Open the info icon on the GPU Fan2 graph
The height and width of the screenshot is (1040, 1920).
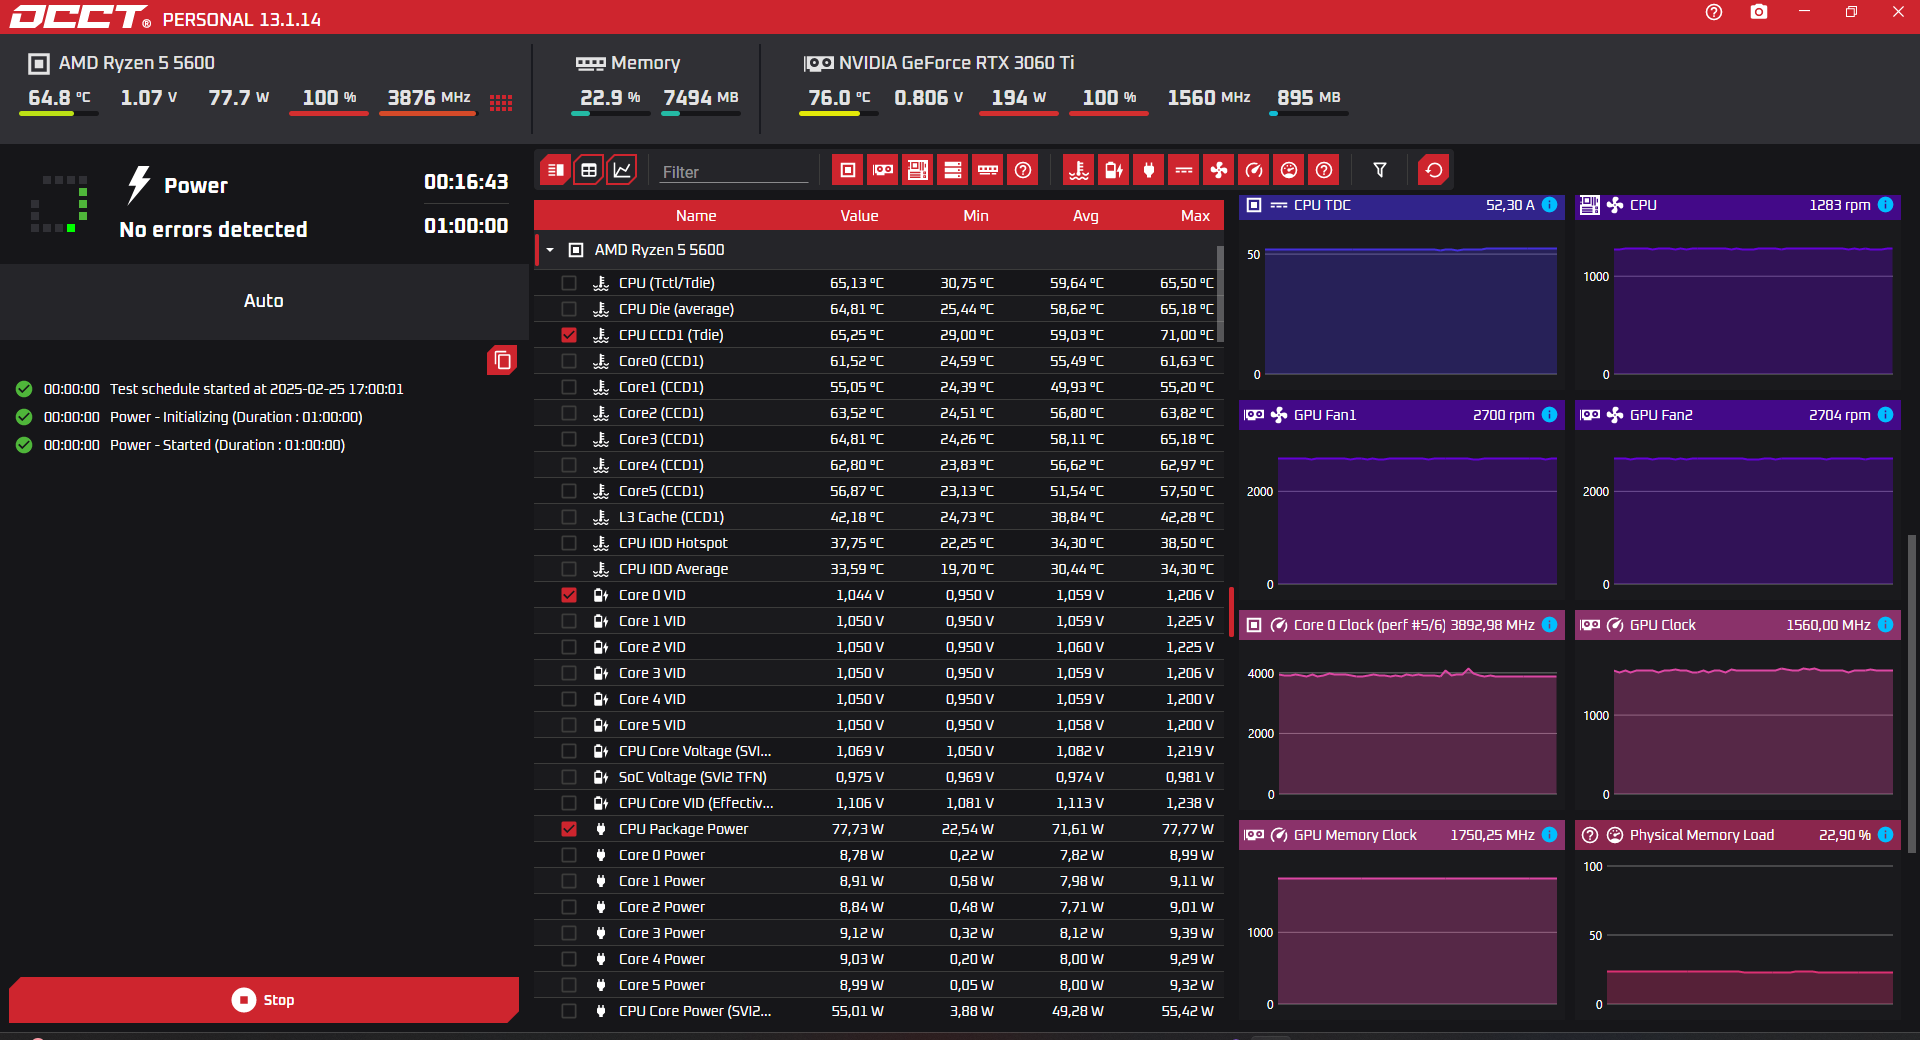click(1886, 415)
